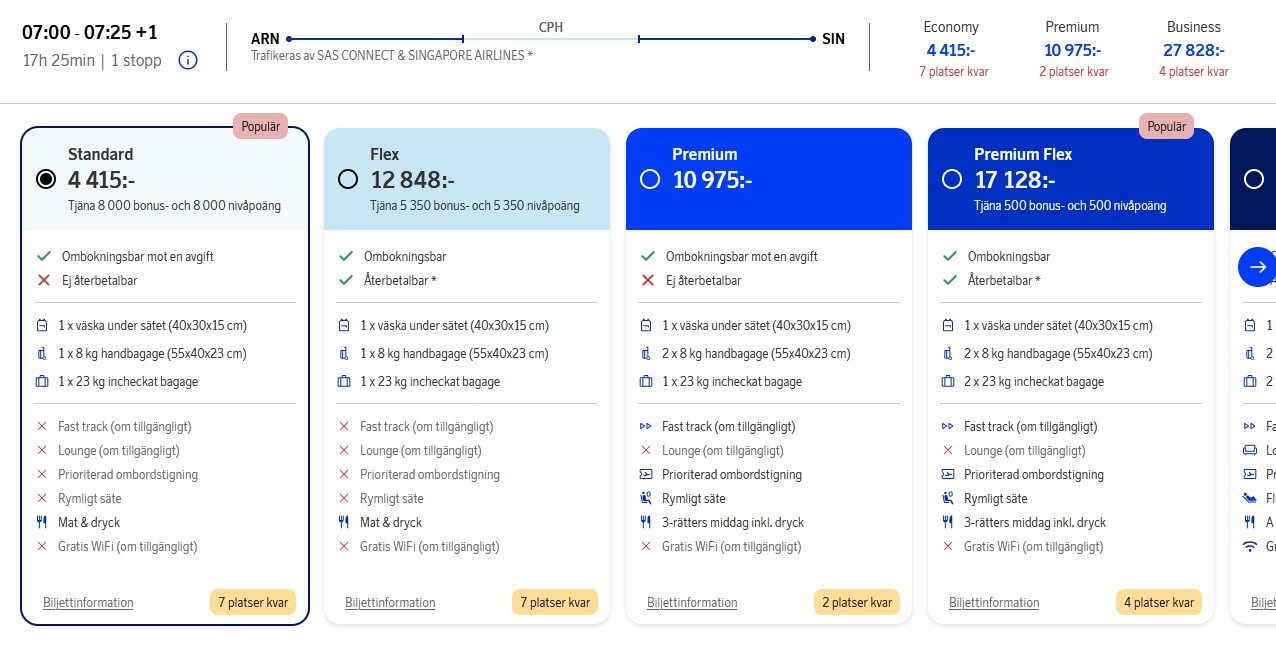Image resolution: width=1276 pixels, height=655 pixels.
Task: Click the "Populär" badge on Premium Flex card
Action: [1166, 127]
